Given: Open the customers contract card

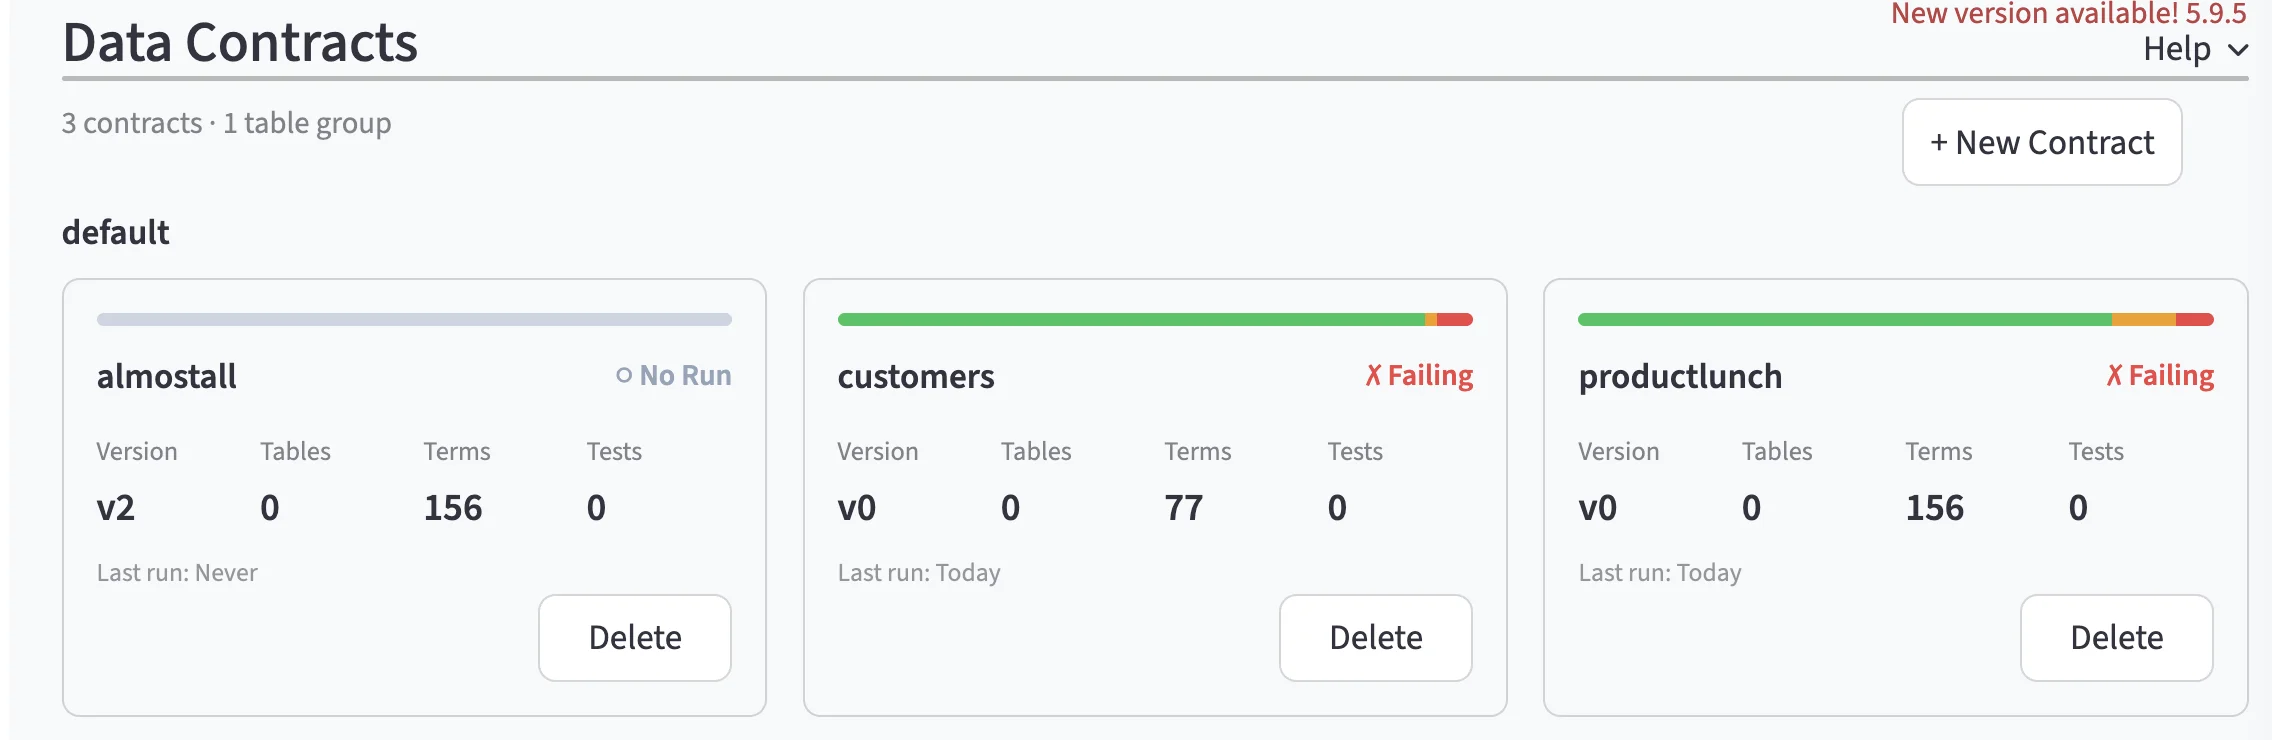Looking at the screenshot, I should [916, 377].
